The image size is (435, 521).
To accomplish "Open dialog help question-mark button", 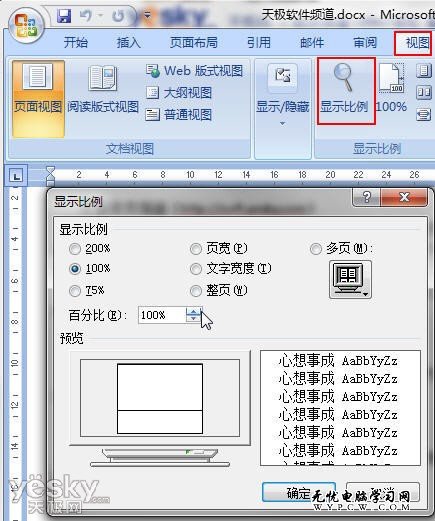I will tap(366, 198).
